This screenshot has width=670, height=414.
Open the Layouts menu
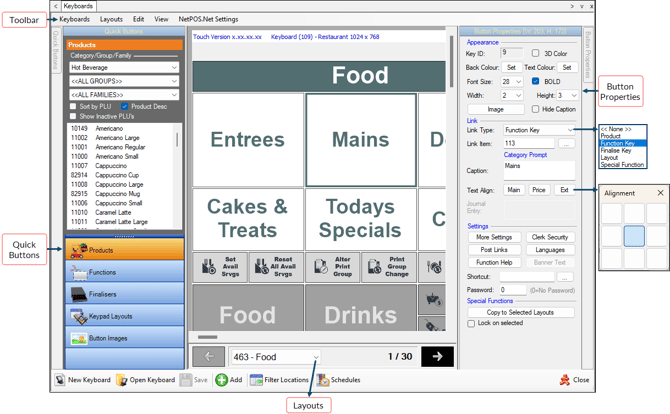point(111,19)
